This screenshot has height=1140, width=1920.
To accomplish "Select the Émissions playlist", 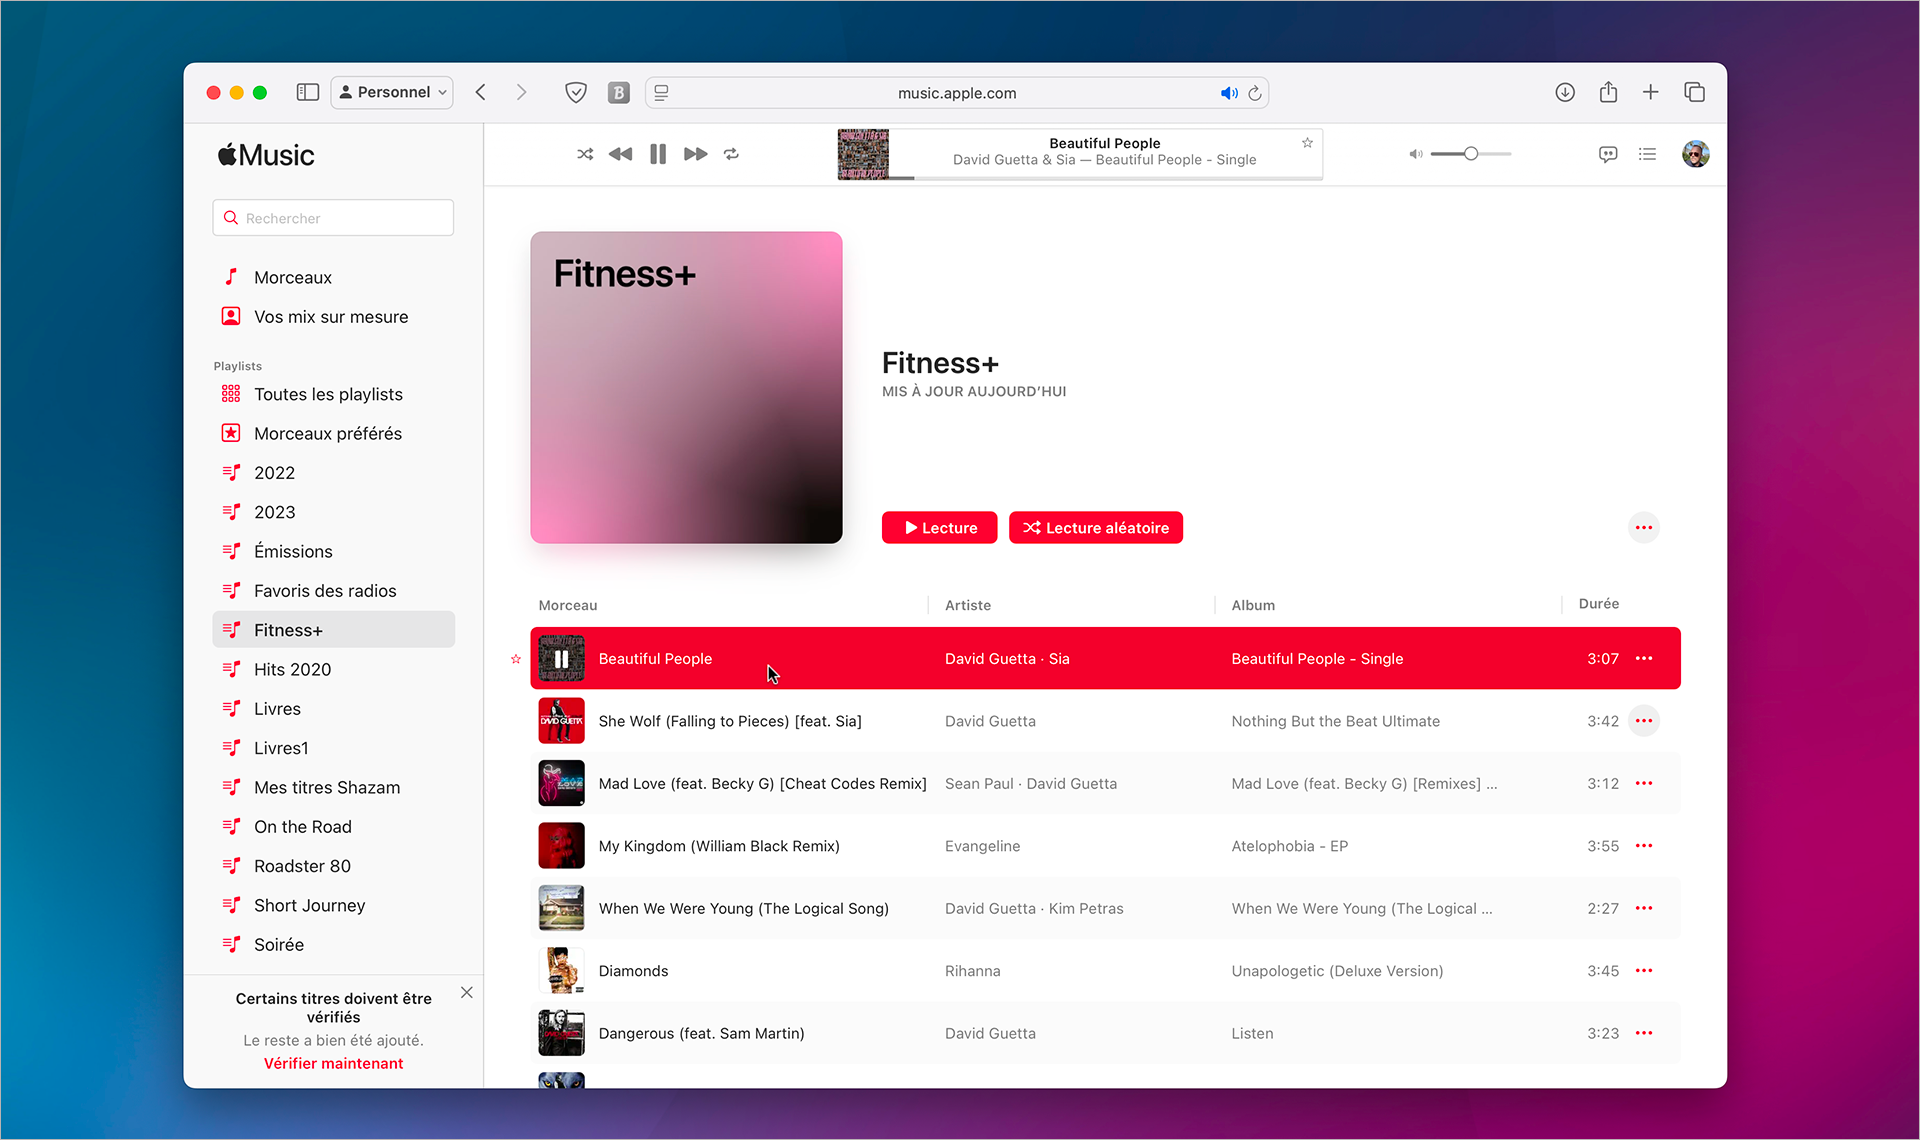I will point(334,551).
